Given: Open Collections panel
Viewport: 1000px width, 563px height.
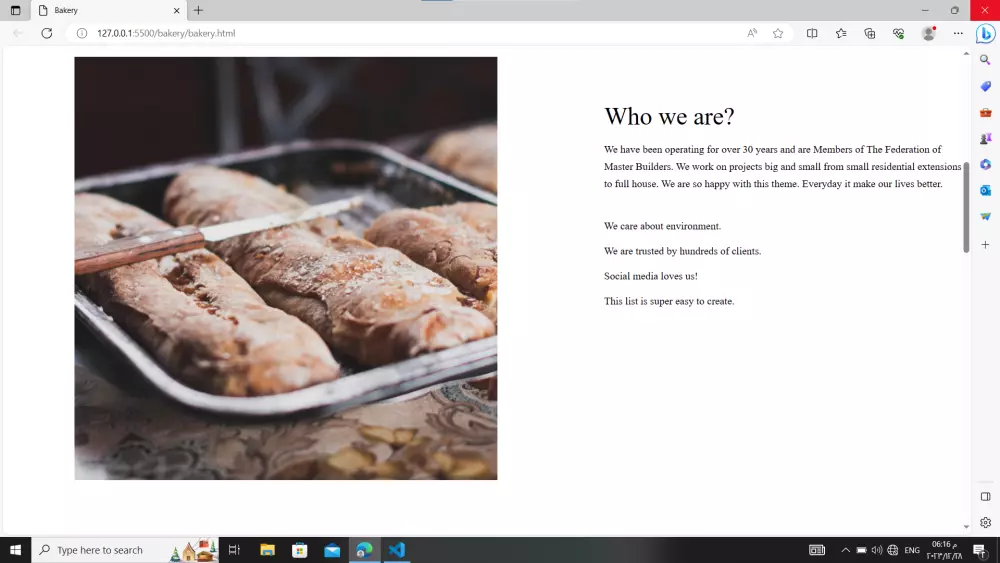Looking at the screenshot, I should click(x=870, y=33).
